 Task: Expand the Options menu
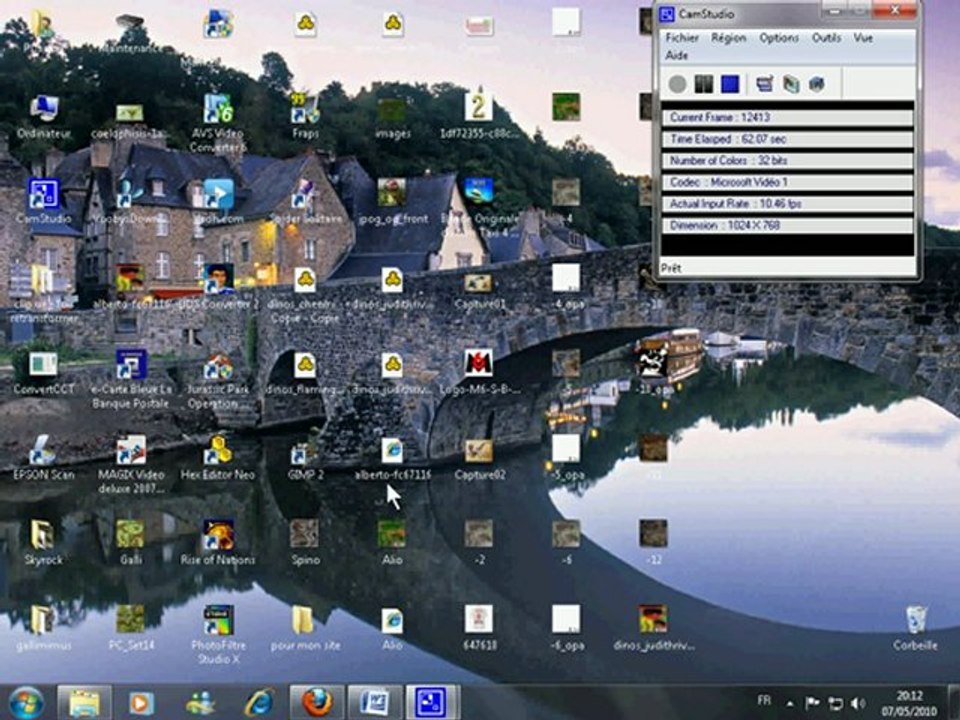pyautogui.click(x=779, y=38)
